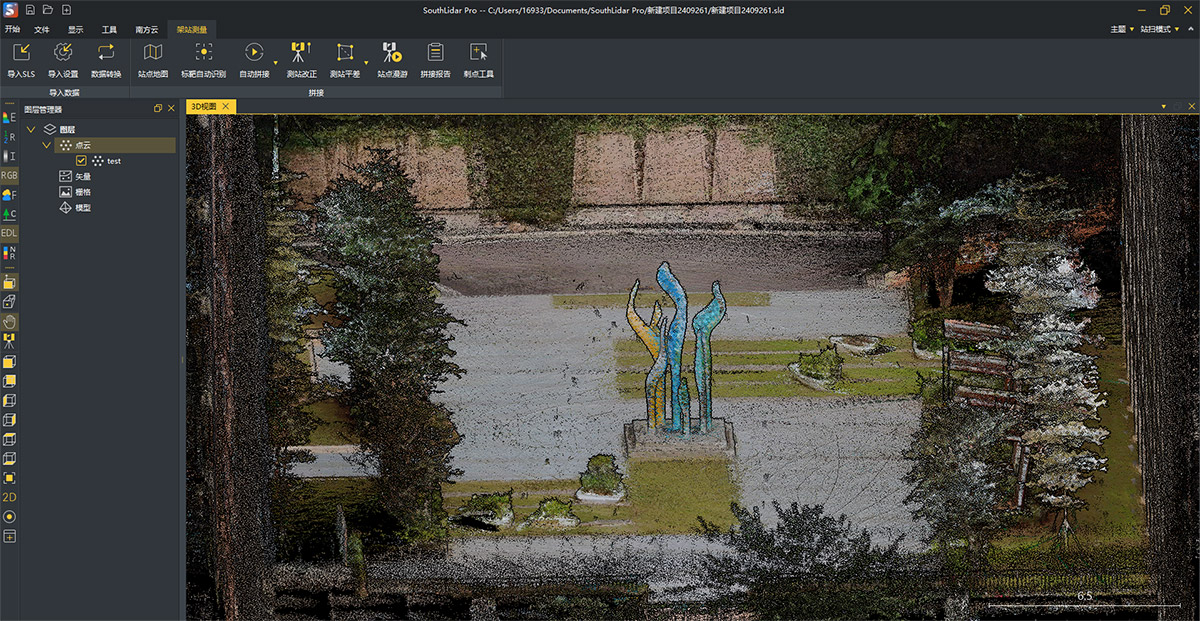Open the 自动拼接 dropdown arrow

pos(276,62)
